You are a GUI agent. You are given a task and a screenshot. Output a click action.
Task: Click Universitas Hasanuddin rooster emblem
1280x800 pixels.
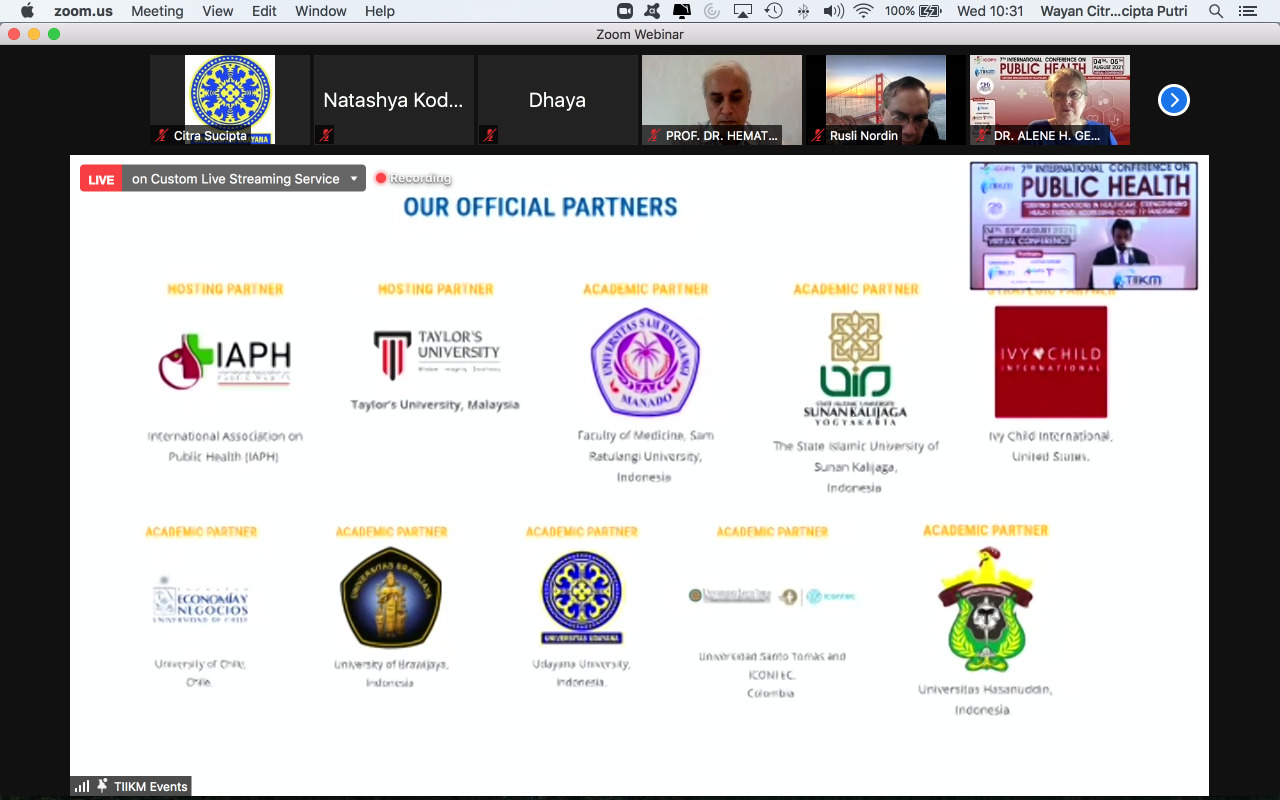(x=985, y=610)
